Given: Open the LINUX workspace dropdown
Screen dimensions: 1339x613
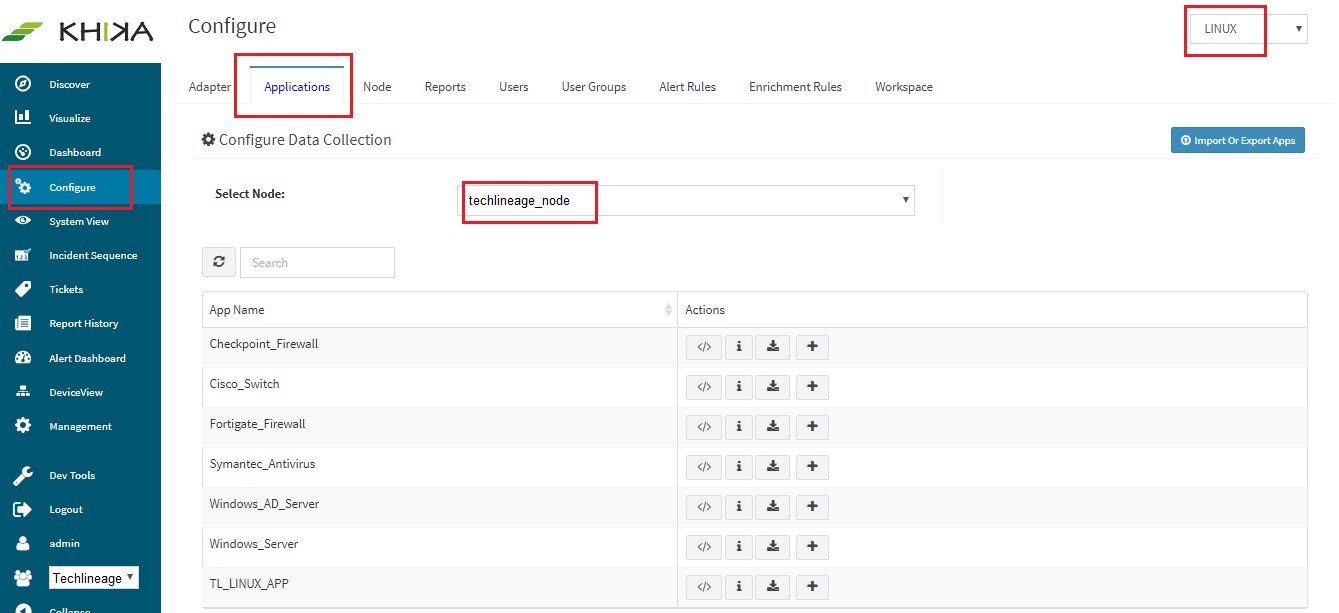Looking at the screenshot, I should click(1249, 29).
